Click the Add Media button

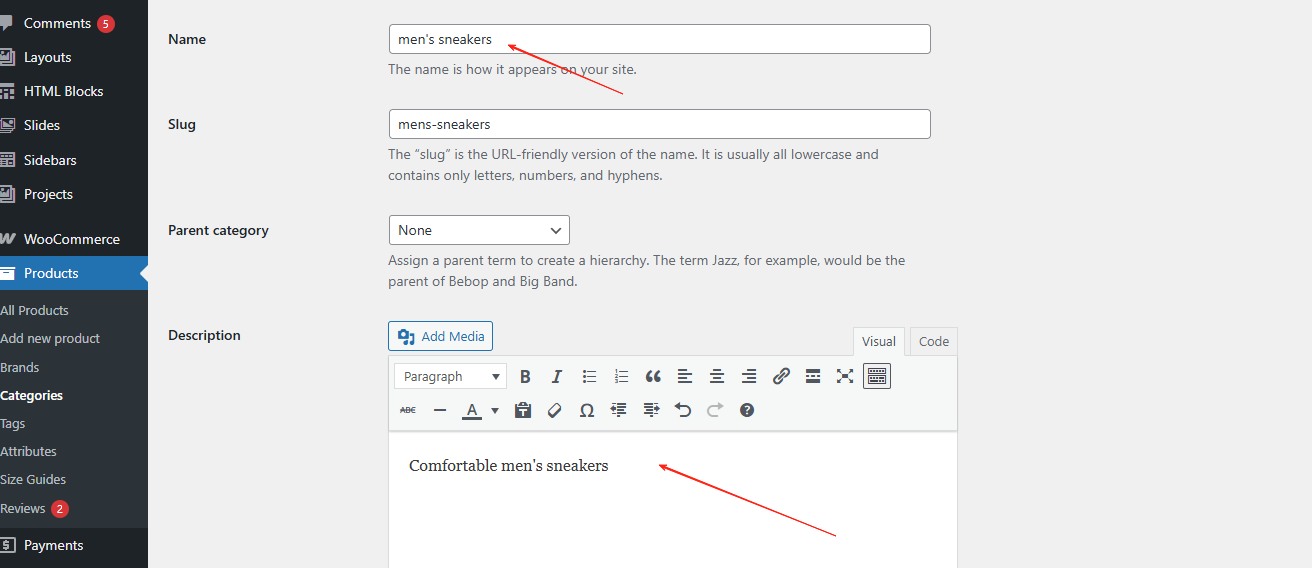click(440, 336)
